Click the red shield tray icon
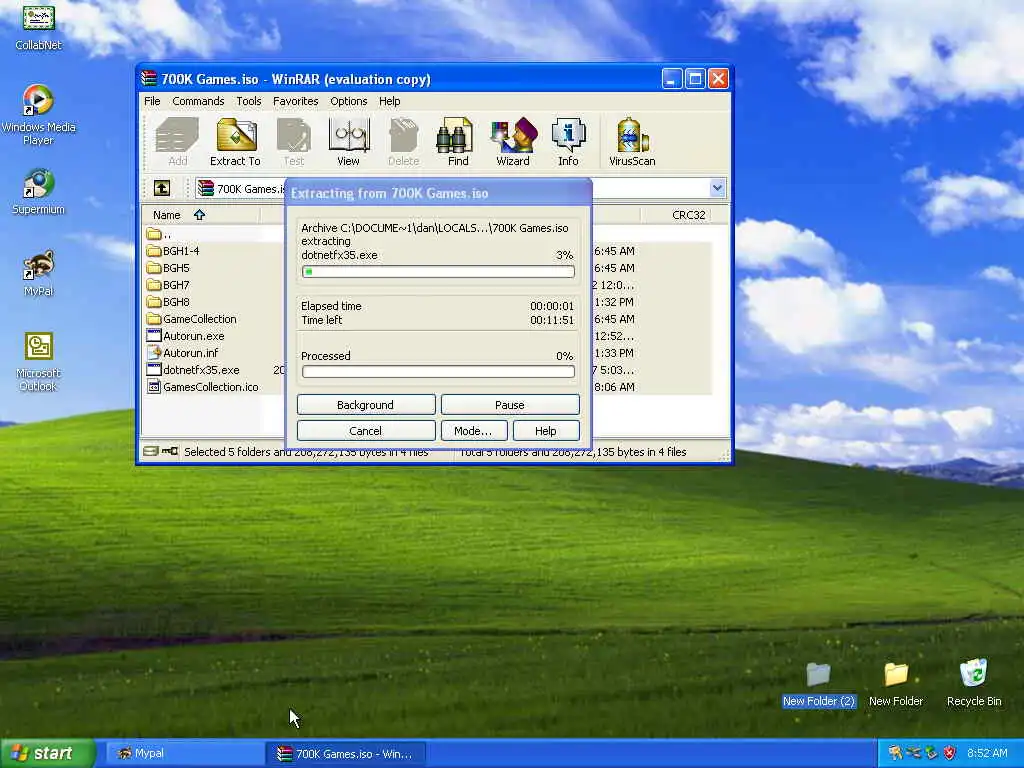 click(x=950, y=753)
